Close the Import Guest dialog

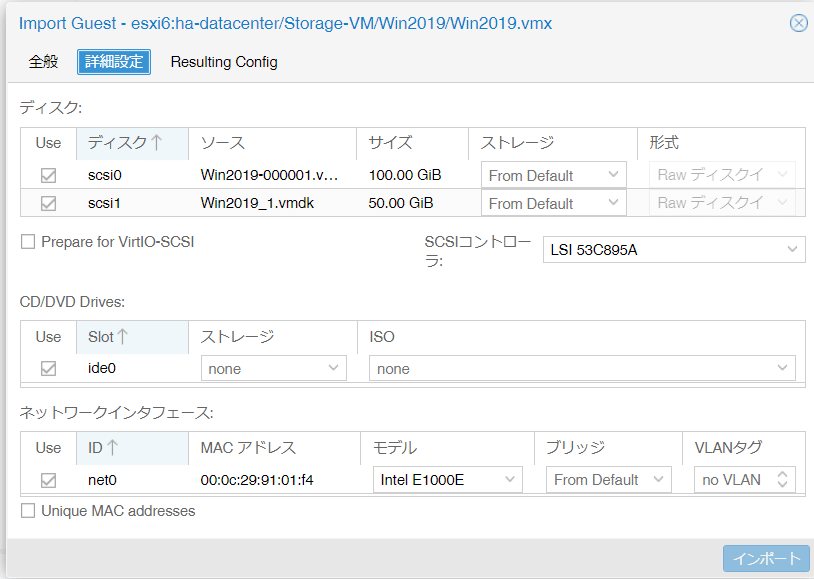798,23
